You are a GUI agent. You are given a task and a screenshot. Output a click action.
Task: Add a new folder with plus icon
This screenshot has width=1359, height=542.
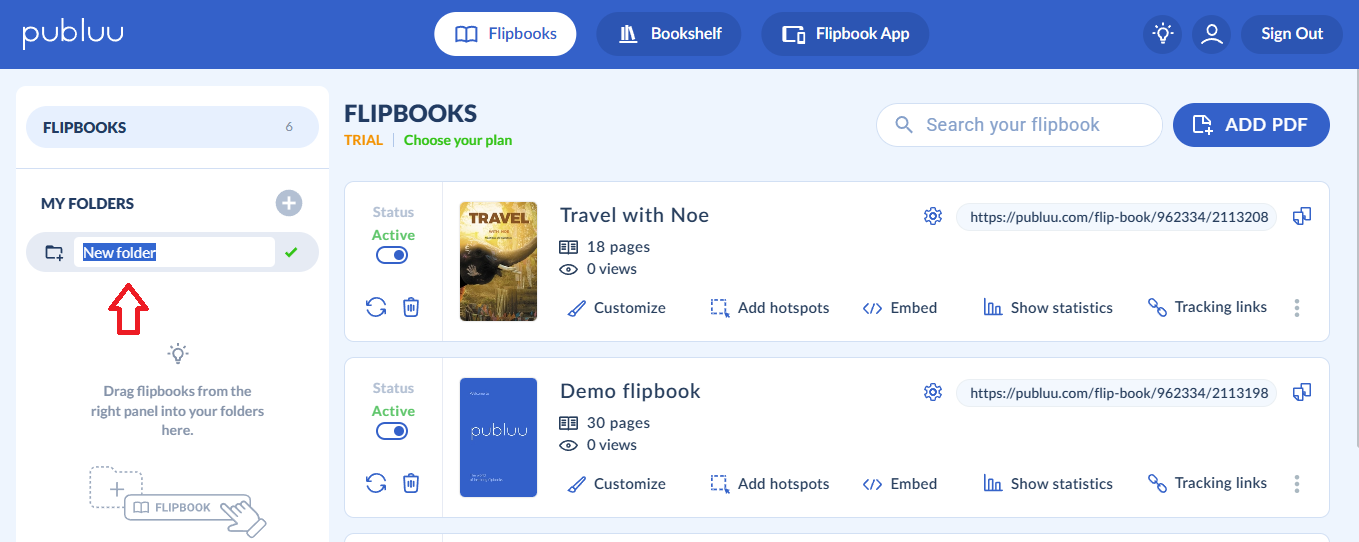(289, 203)
